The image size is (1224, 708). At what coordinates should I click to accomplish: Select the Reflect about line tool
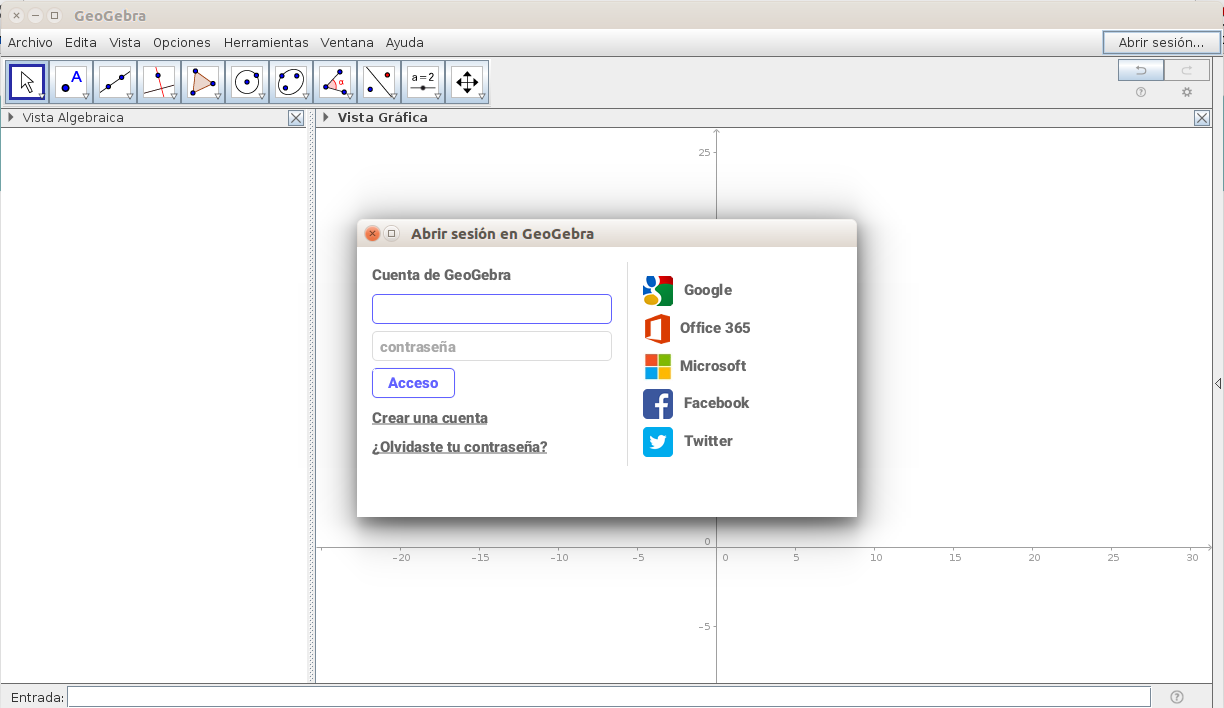pos(379,82)
